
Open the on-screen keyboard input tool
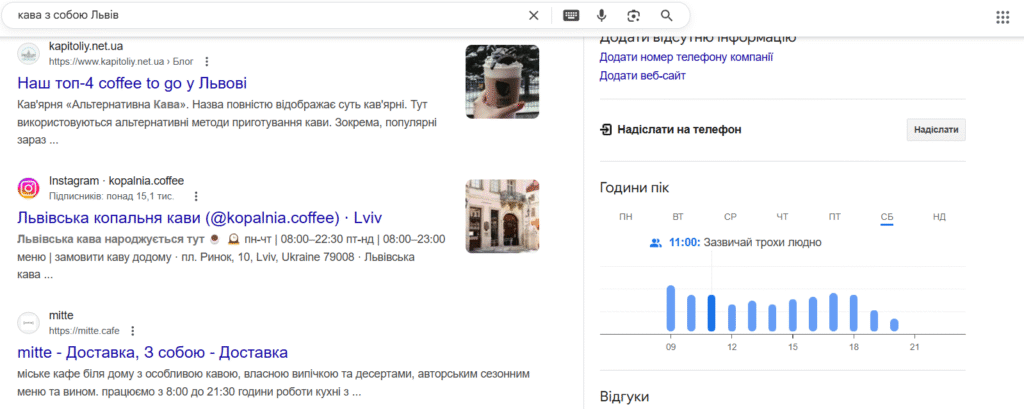click(x=571, y=16)
